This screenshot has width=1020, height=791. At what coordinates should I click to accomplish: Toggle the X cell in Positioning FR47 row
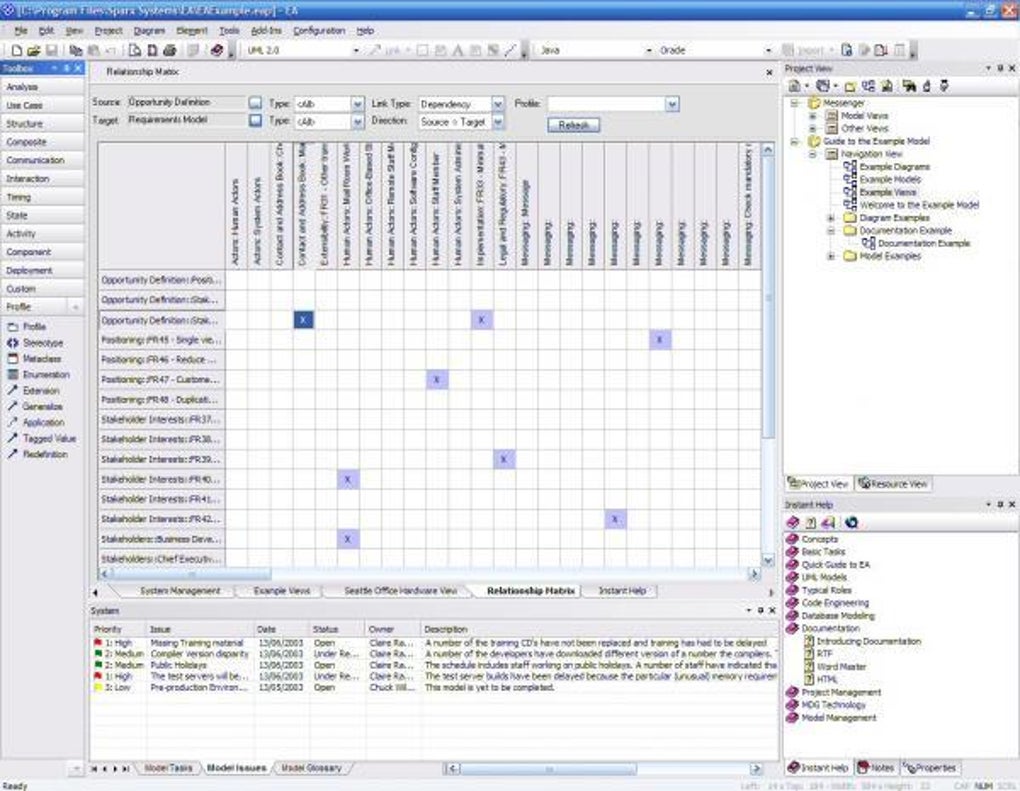click(437, 379)
